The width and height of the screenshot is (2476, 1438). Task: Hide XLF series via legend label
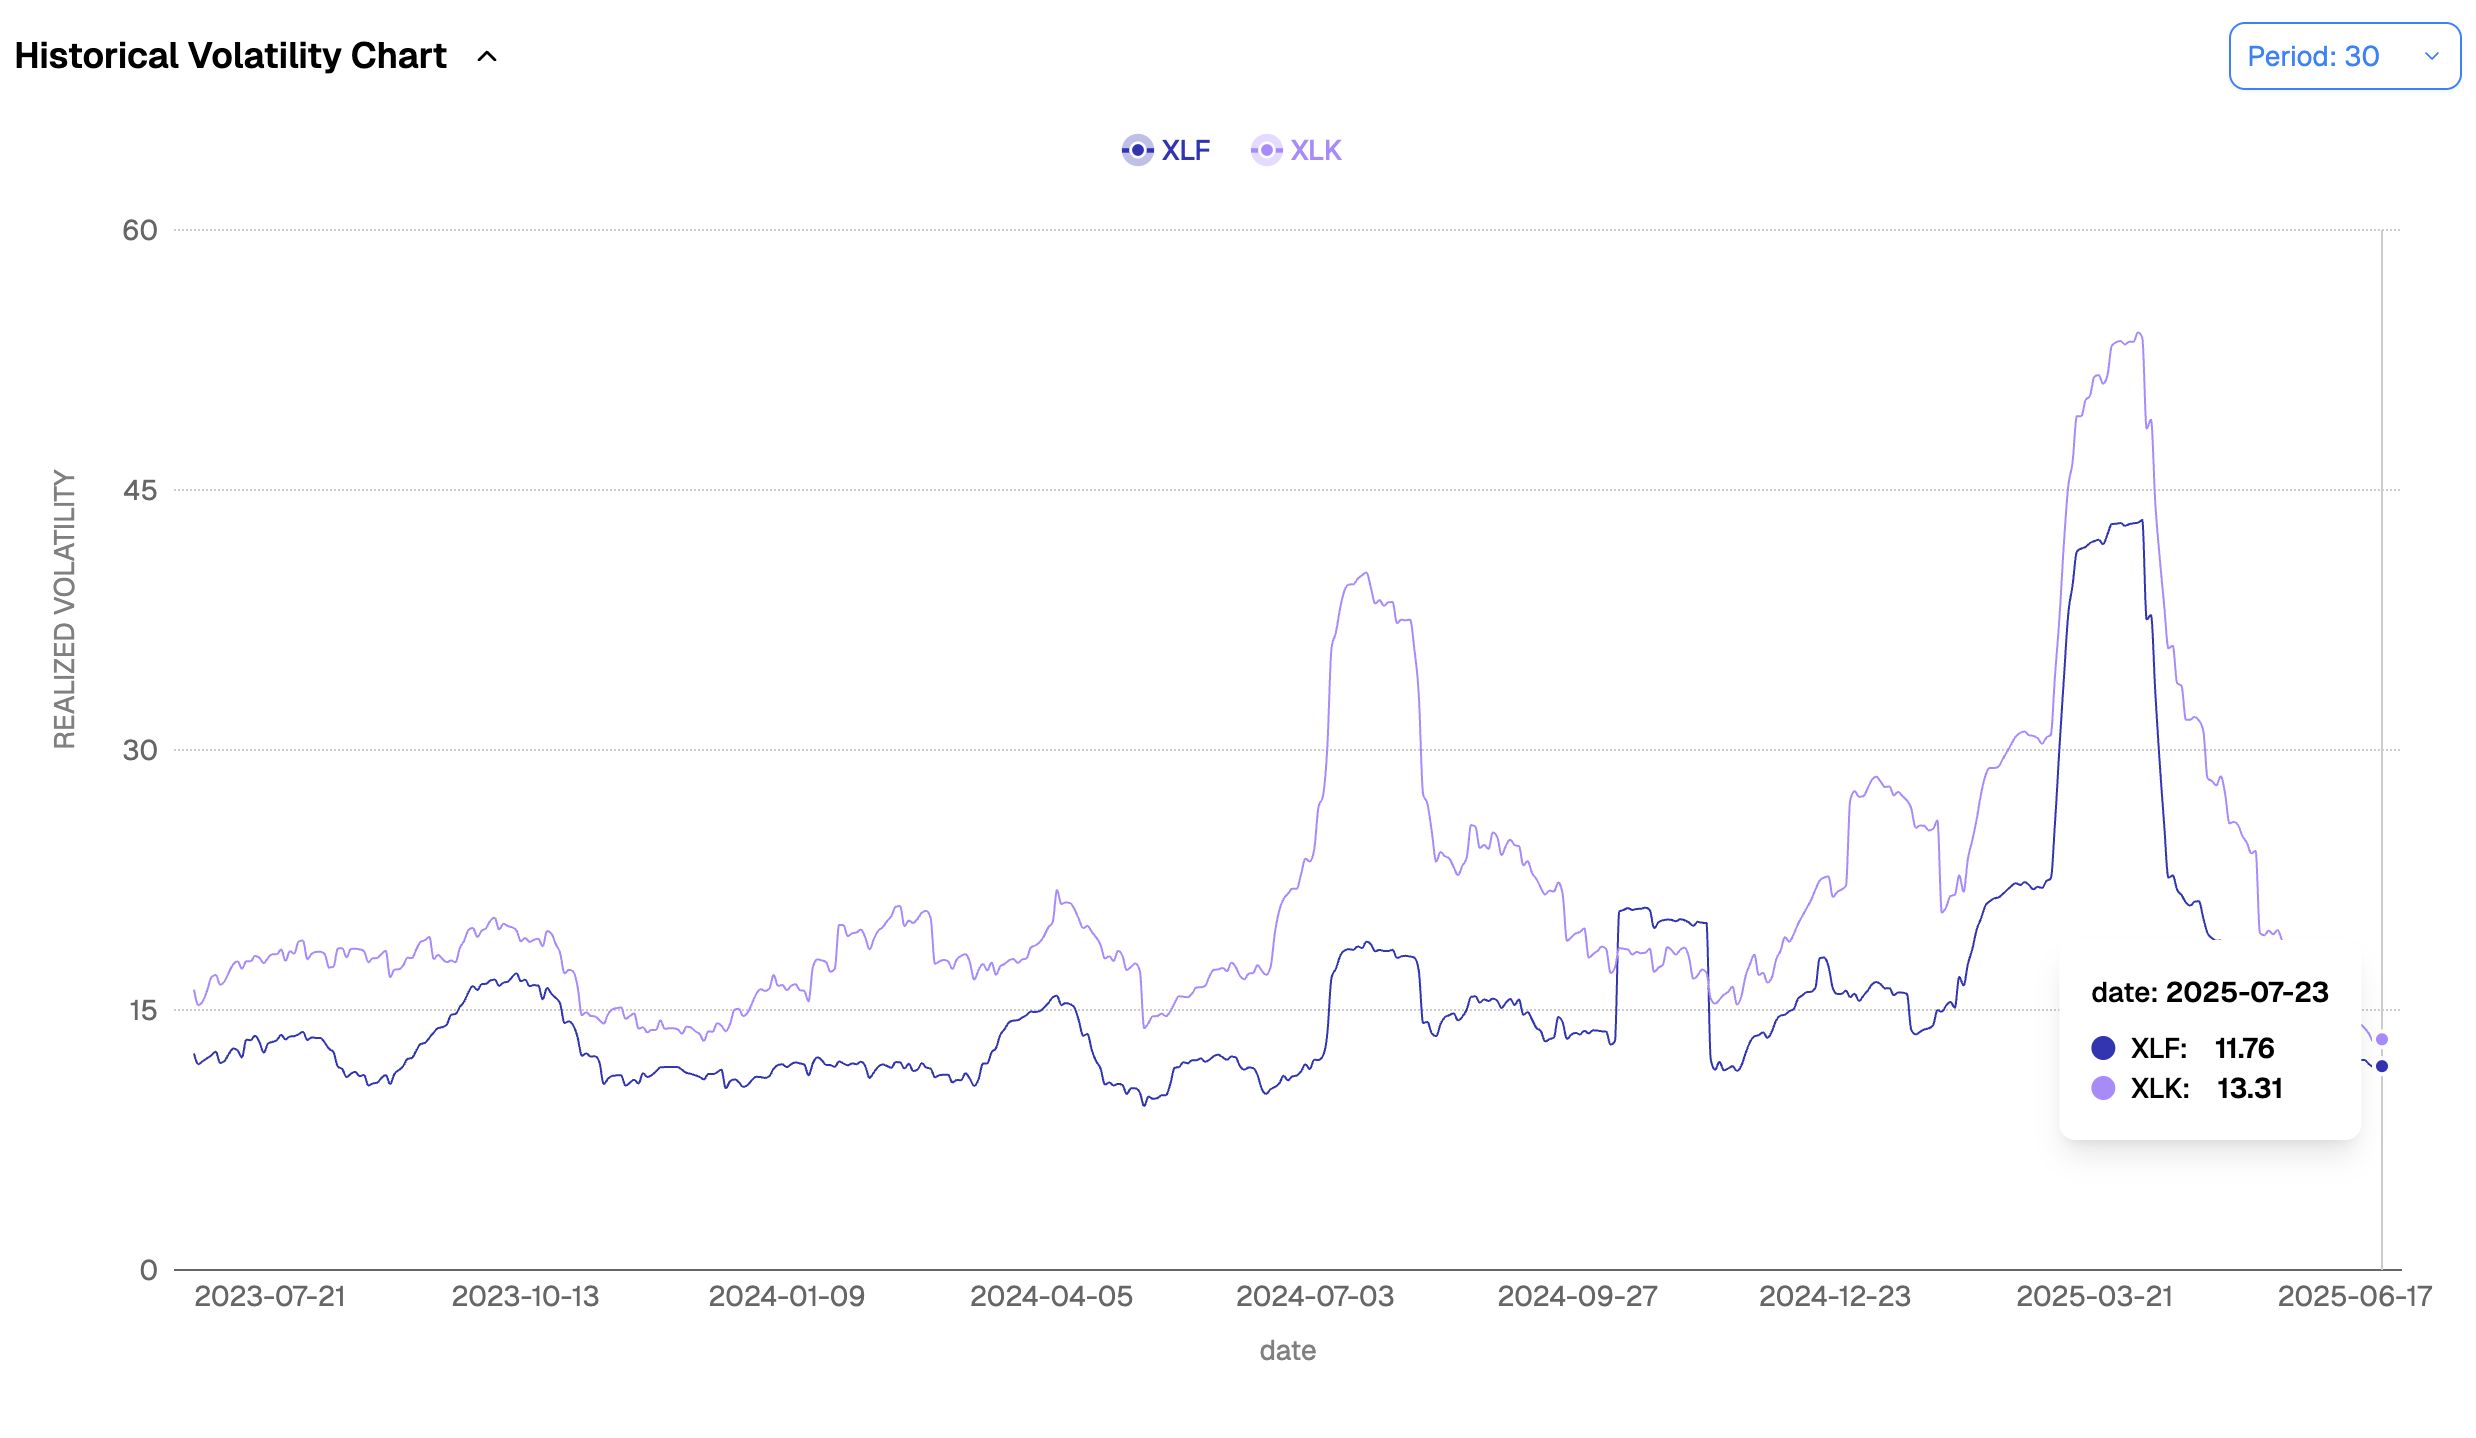click(1185, 150)
